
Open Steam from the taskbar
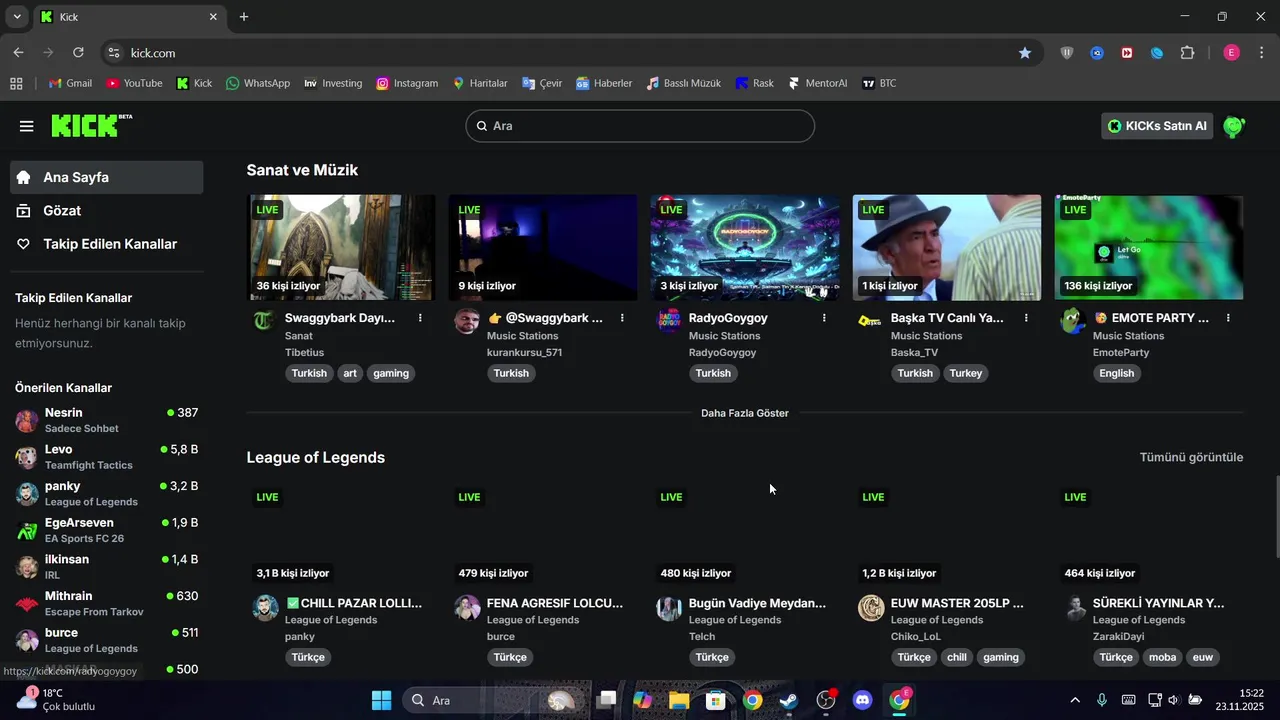tap(789, 700)
